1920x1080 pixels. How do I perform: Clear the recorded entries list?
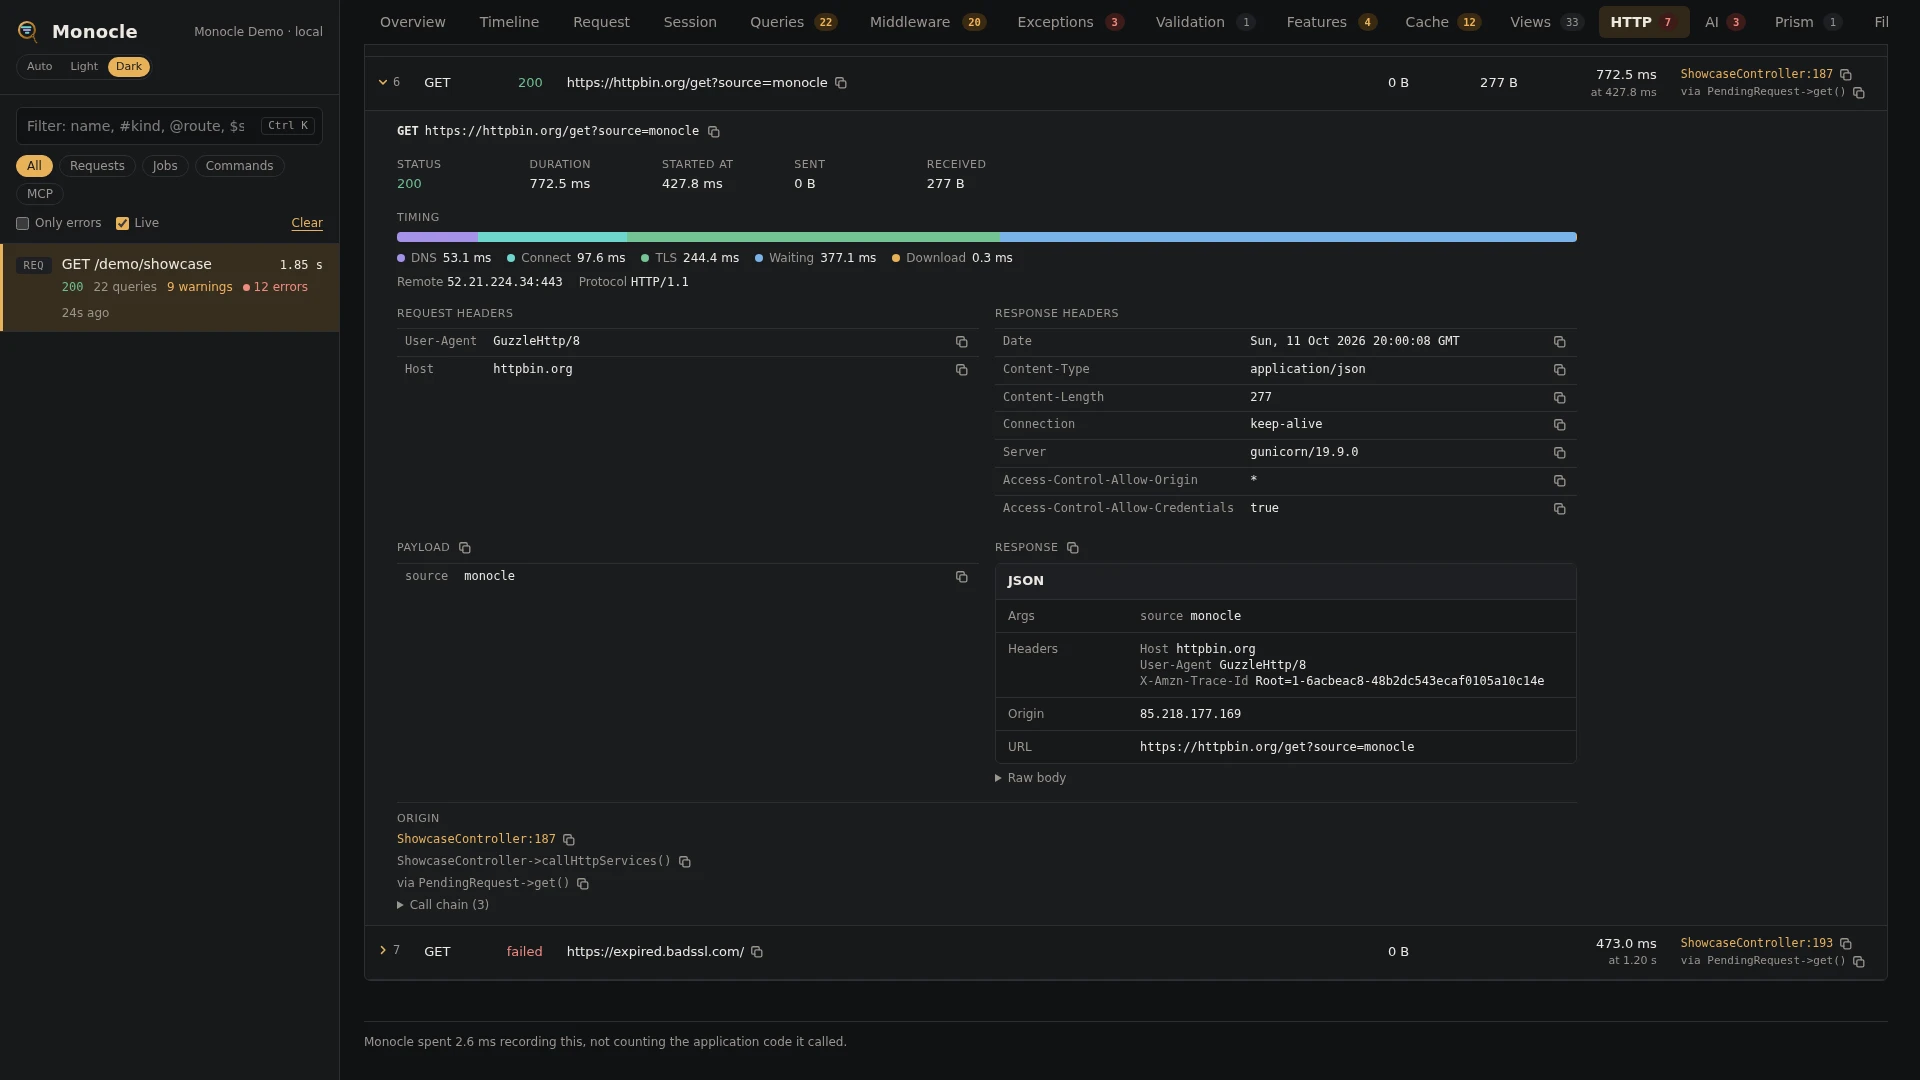(x=307, y=223)
